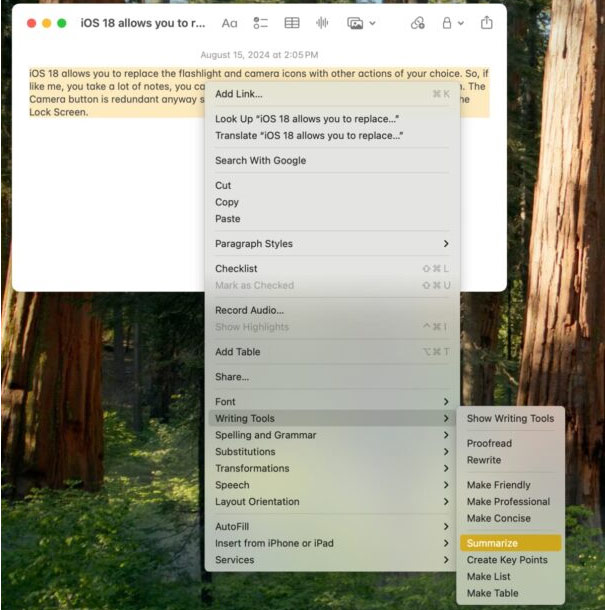The image size is (605, 610).
Task: Select Look Up "iOS 18 allows you to replace…"
Action: point(332,119)
